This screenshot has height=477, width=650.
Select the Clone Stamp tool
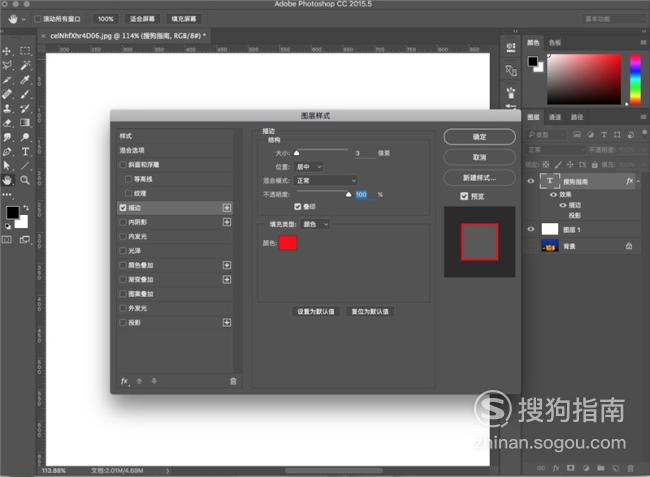(7, 109)
